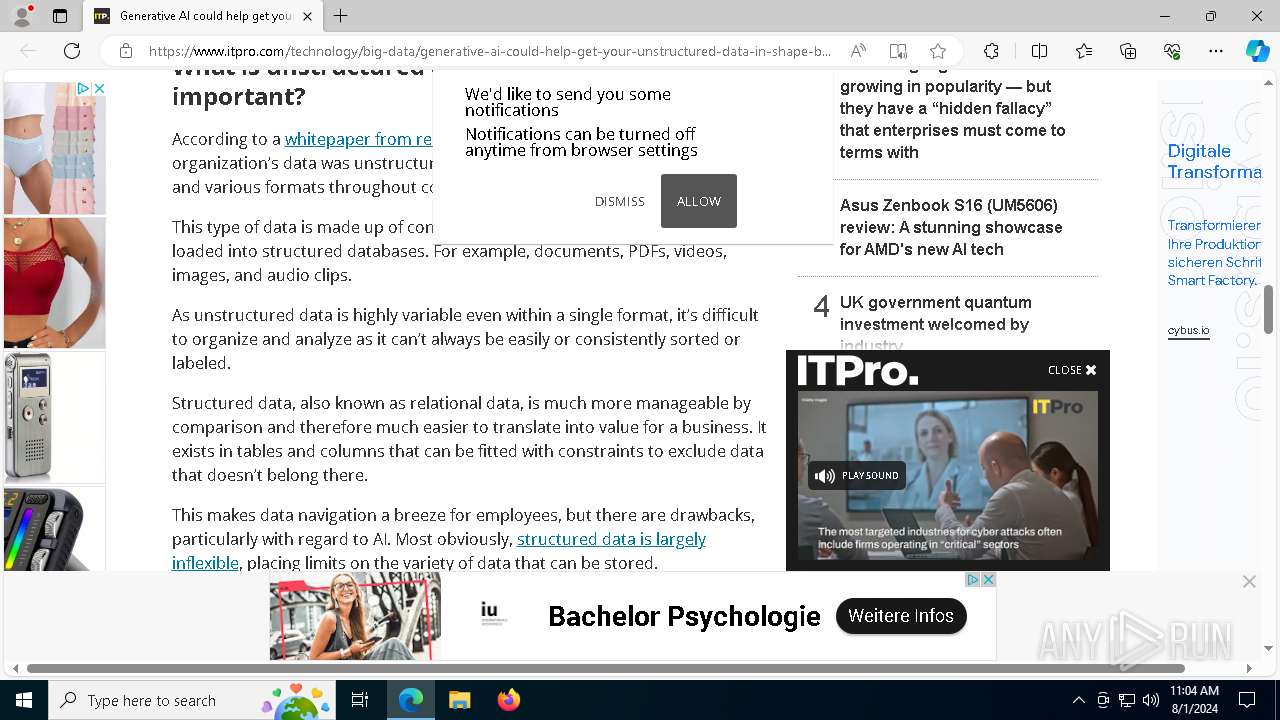Open the Action Center notifications icon
Viewport: 1280px width, 720px height.
click(1247, 700)
